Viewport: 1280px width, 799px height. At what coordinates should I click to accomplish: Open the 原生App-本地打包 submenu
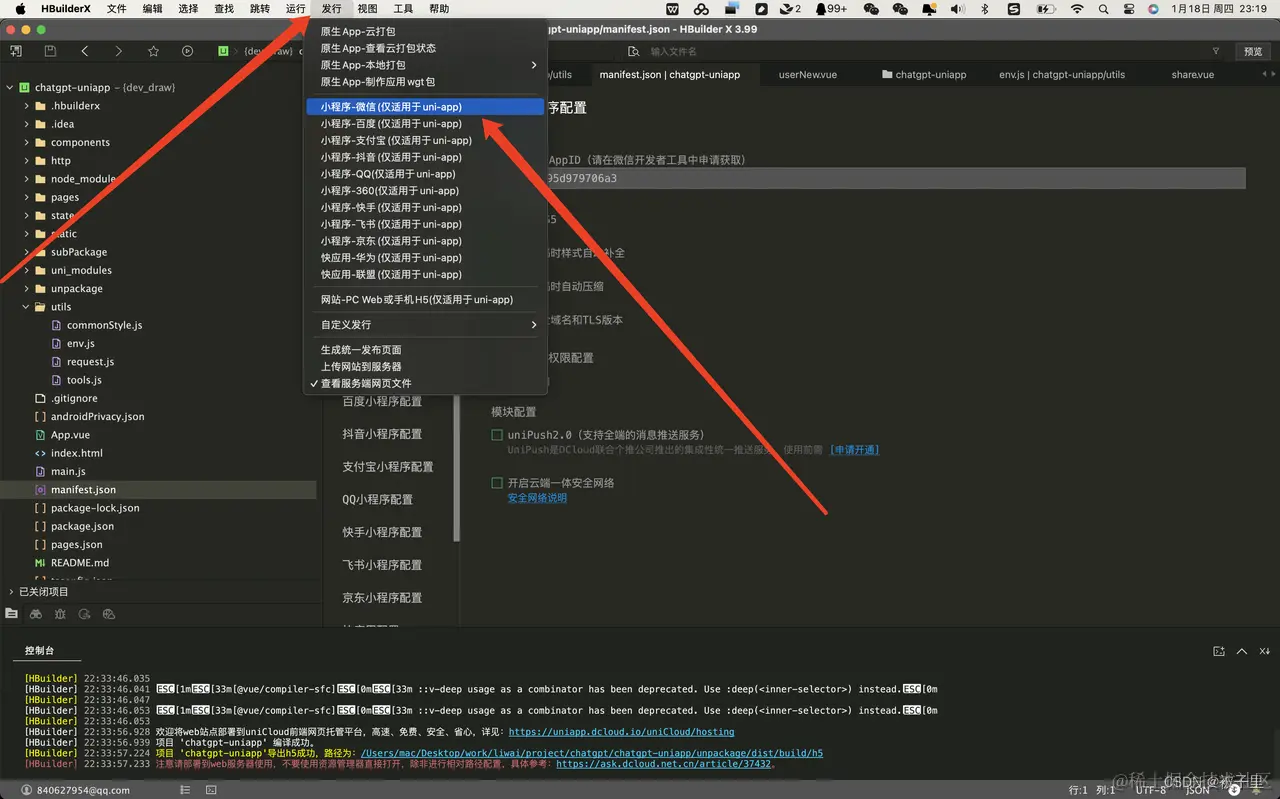click(425, 65)
